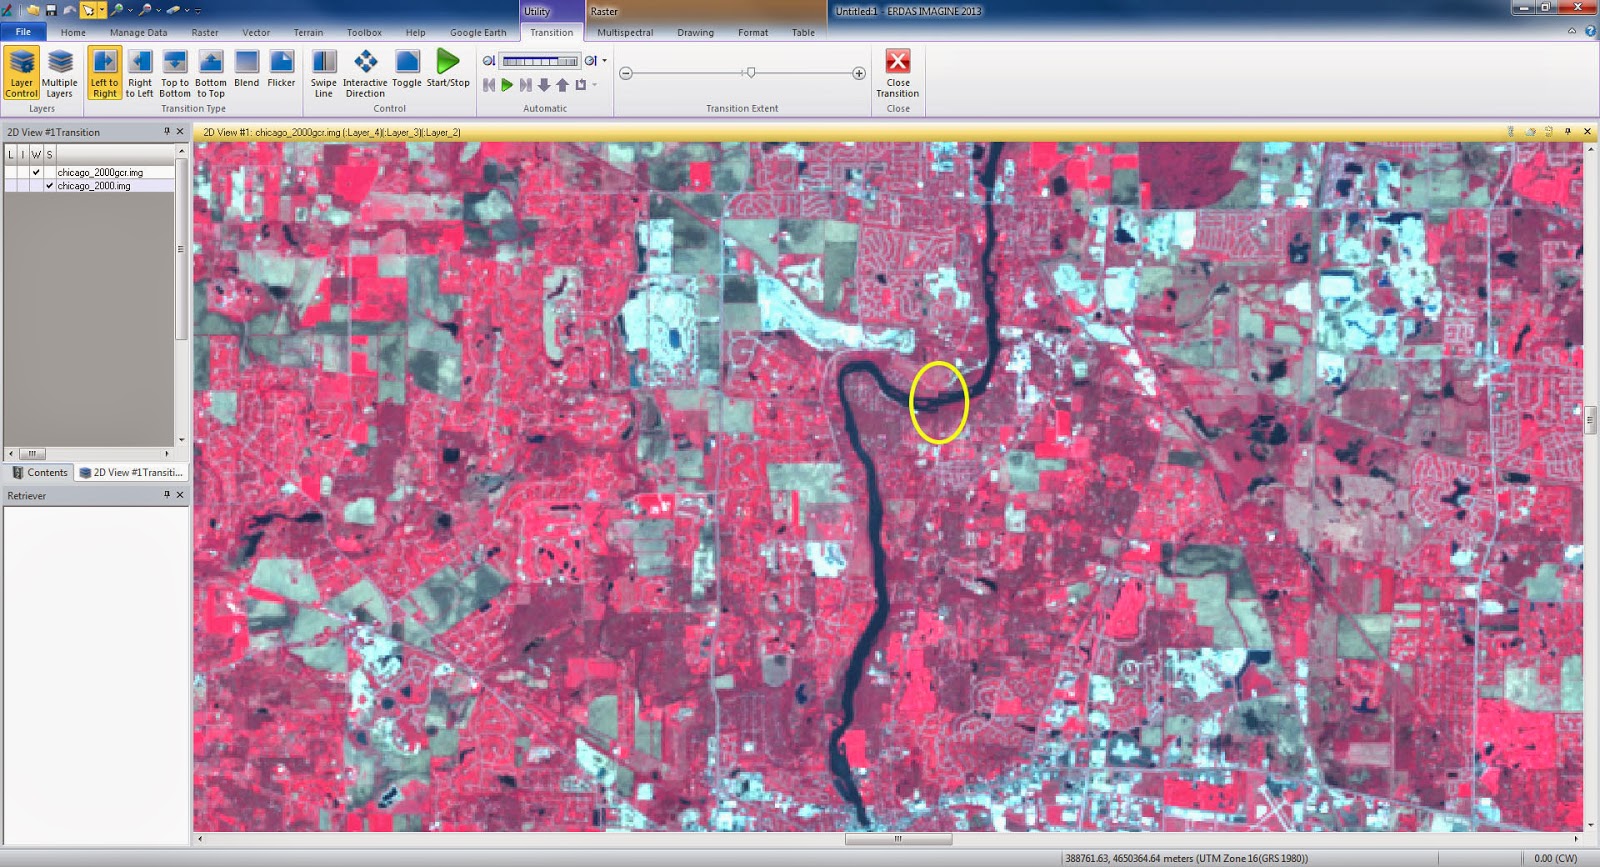Increase transition extent with plus button

pos(859,73)
